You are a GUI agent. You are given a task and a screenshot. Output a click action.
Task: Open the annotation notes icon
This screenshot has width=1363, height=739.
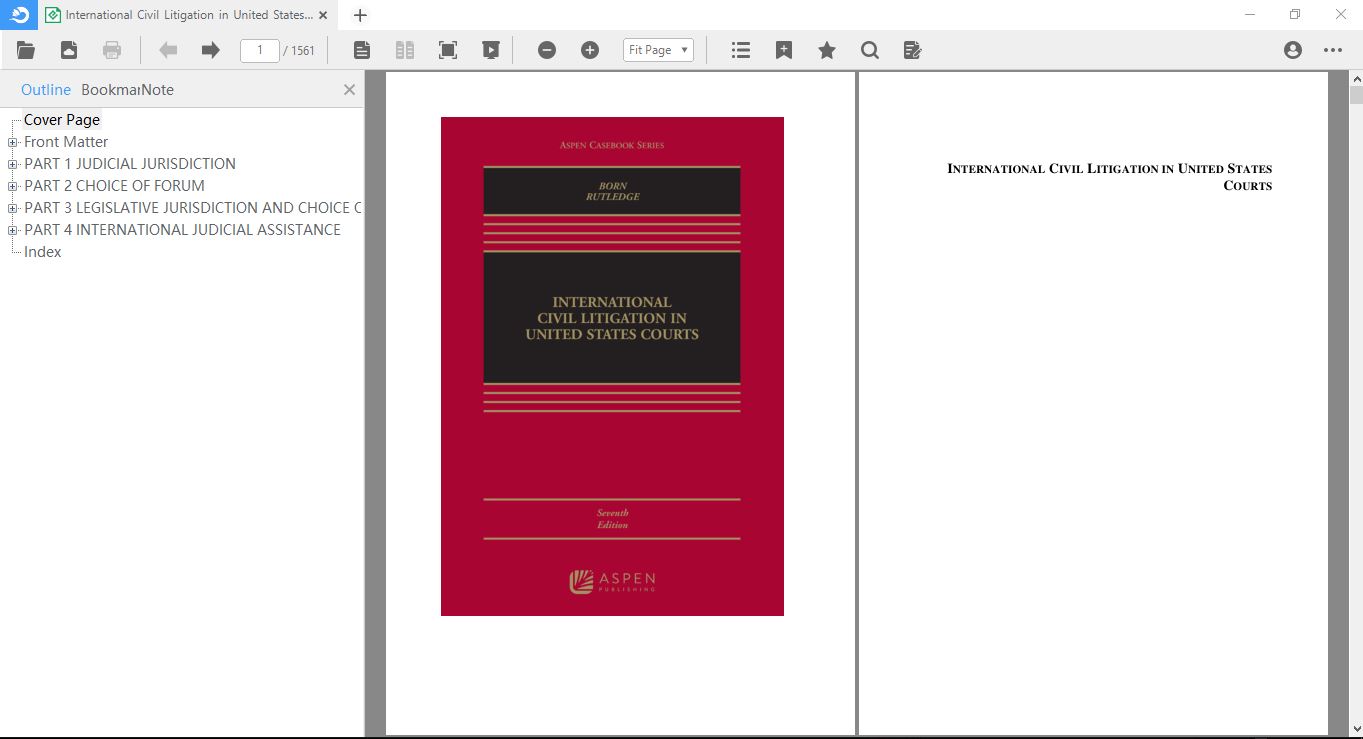click(912, 50)
